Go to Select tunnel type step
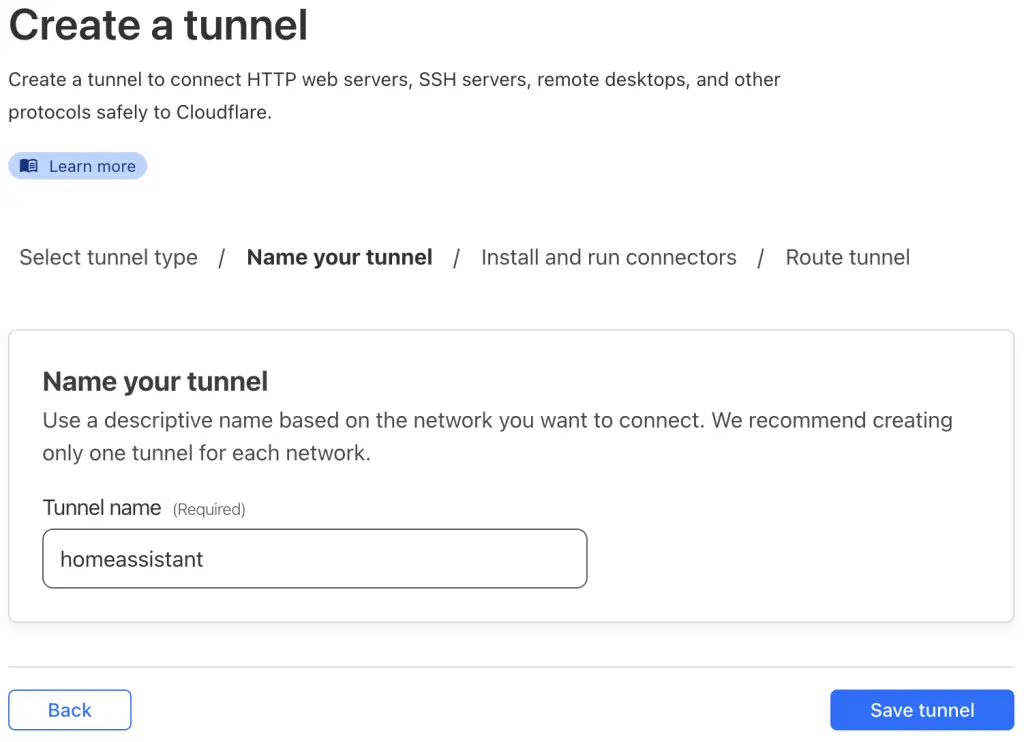The height and width of the screenshot is (742, 1024). [108, 257]
